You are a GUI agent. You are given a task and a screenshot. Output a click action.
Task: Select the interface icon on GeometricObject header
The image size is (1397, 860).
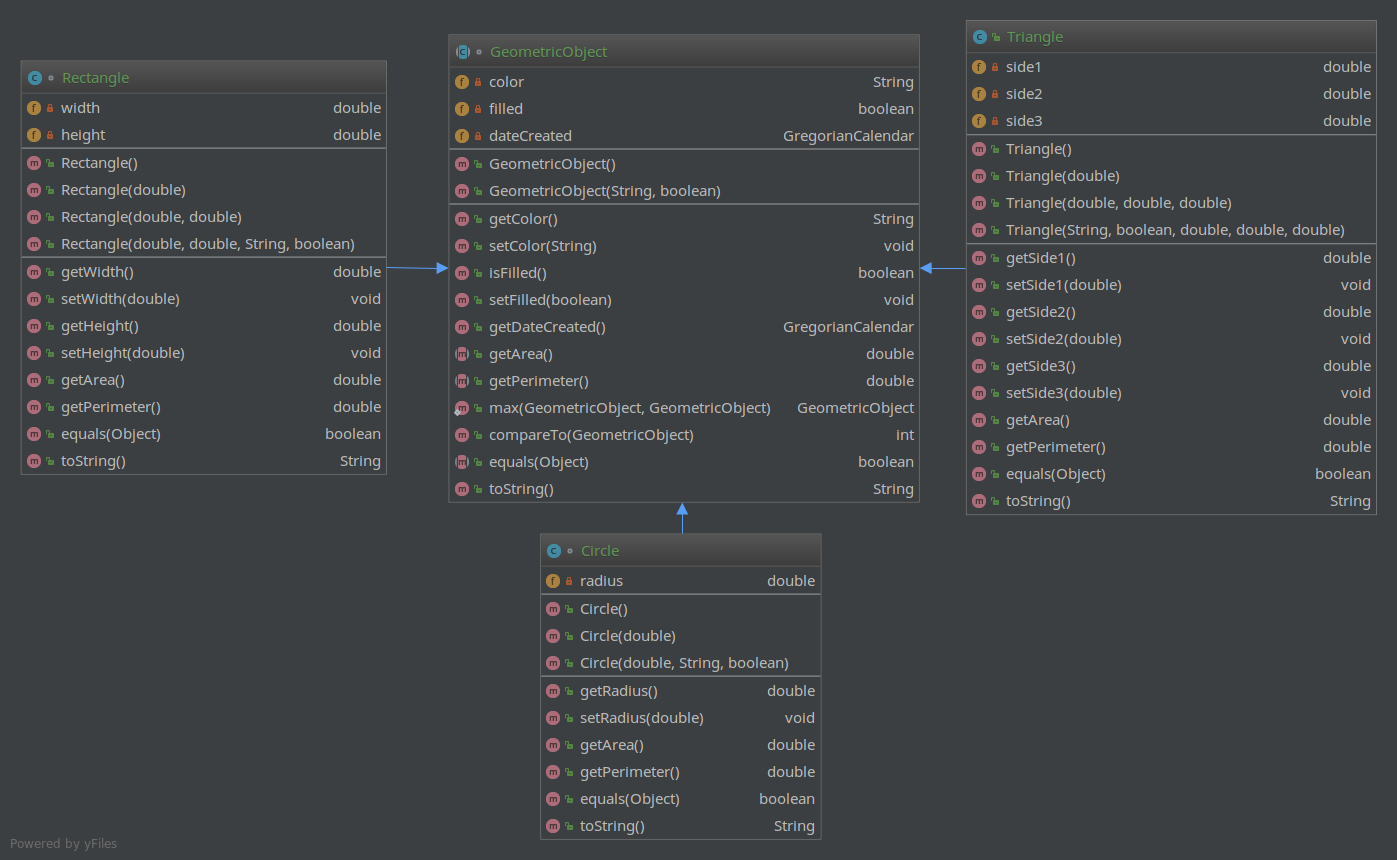click(464, 50)
